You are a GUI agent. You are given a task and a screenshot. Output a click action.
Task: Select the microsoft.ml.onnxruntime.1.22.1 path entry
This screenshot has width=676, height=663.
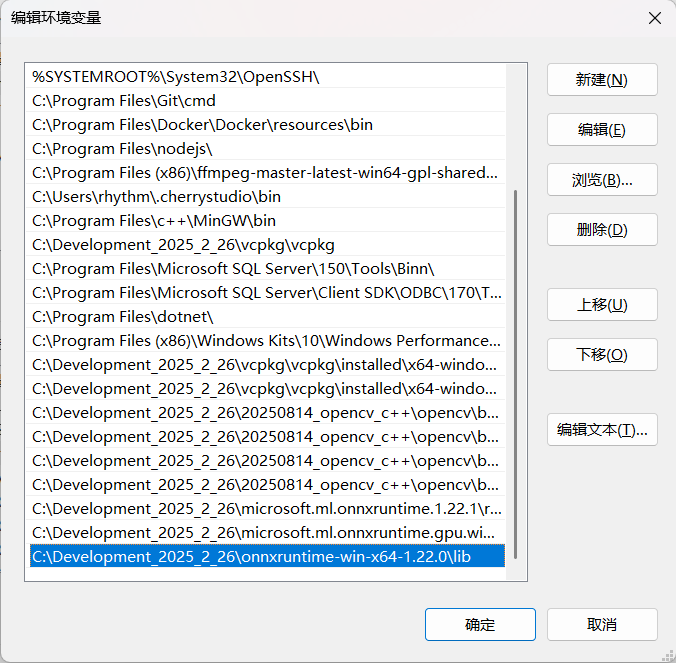[267, 509]
